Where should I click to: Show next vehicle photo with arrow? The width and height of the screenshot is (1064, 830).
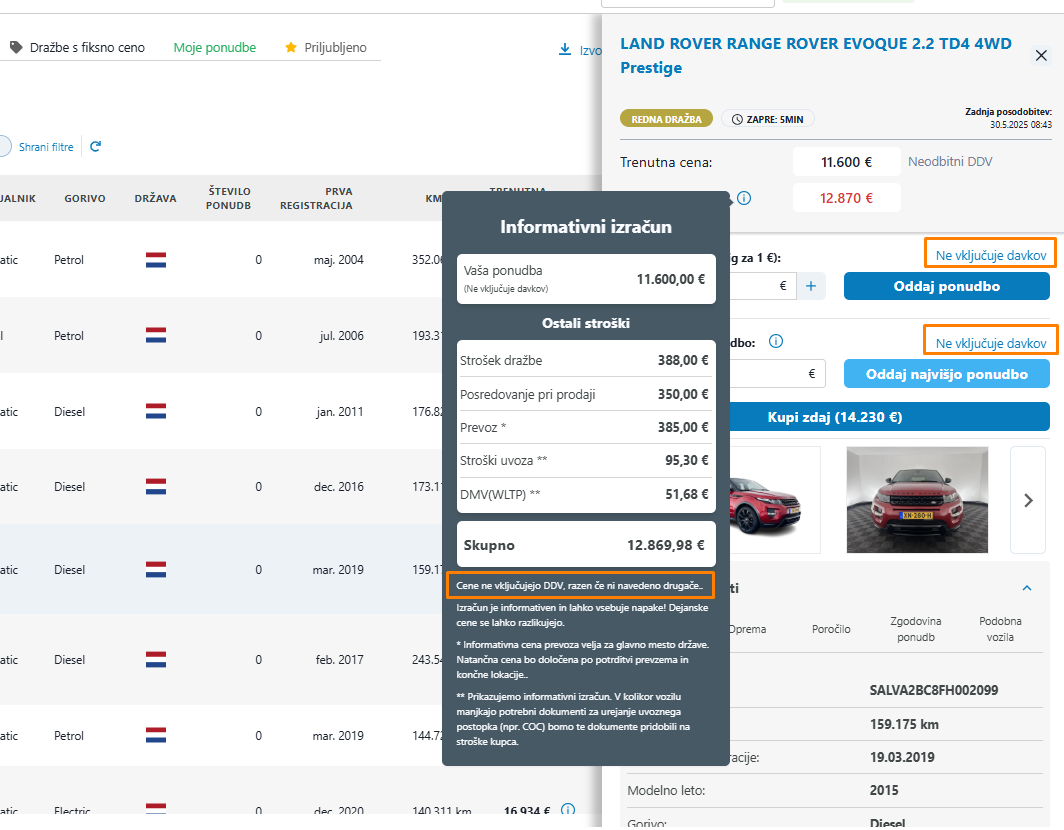(x=1028, y=500)
